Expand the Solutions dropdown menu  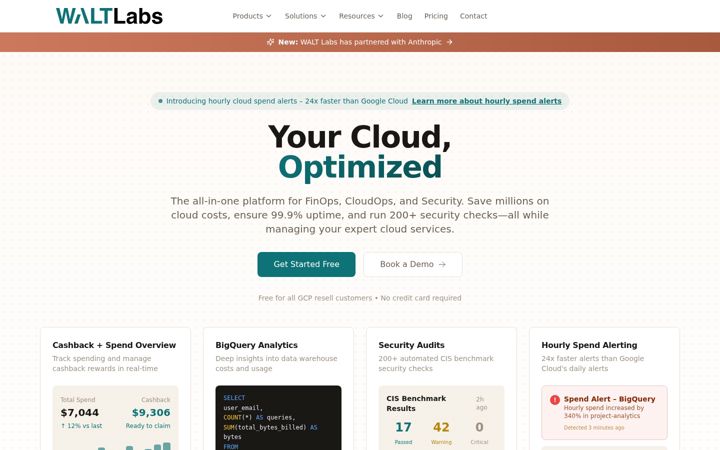(305, 16)
